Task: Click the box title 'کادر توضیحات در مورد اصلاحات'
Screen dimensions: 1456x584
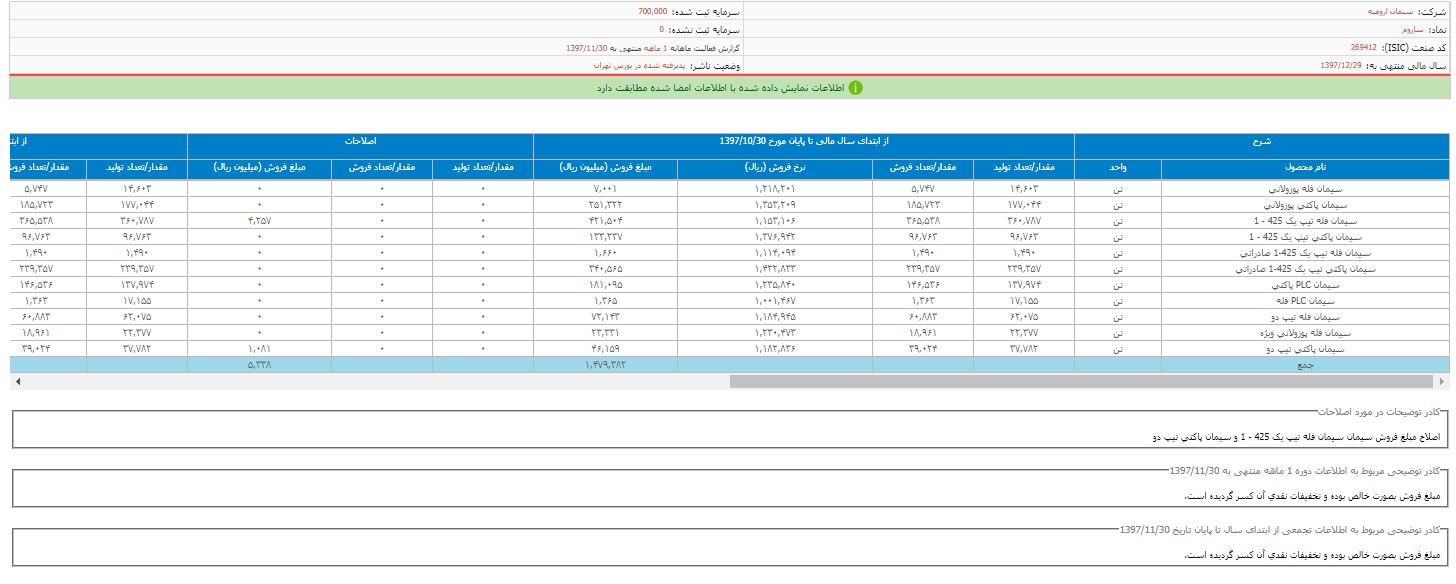Action: [1378, 411]
